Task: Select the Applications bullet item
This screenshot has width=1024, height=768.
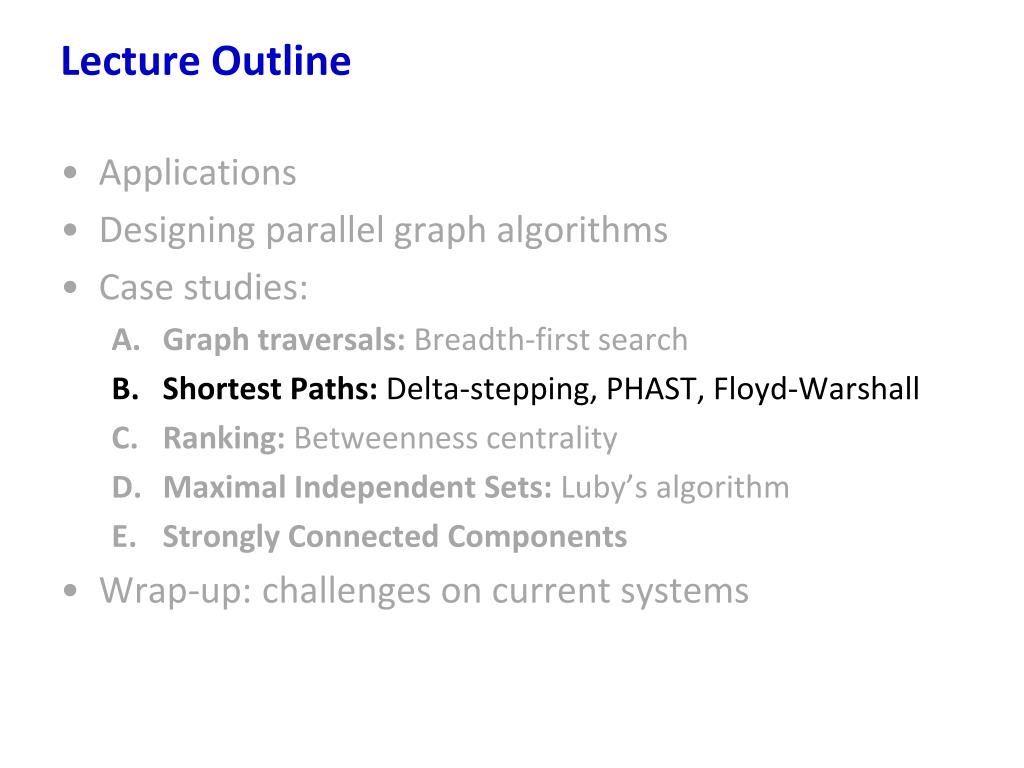Action: point(198,173)
